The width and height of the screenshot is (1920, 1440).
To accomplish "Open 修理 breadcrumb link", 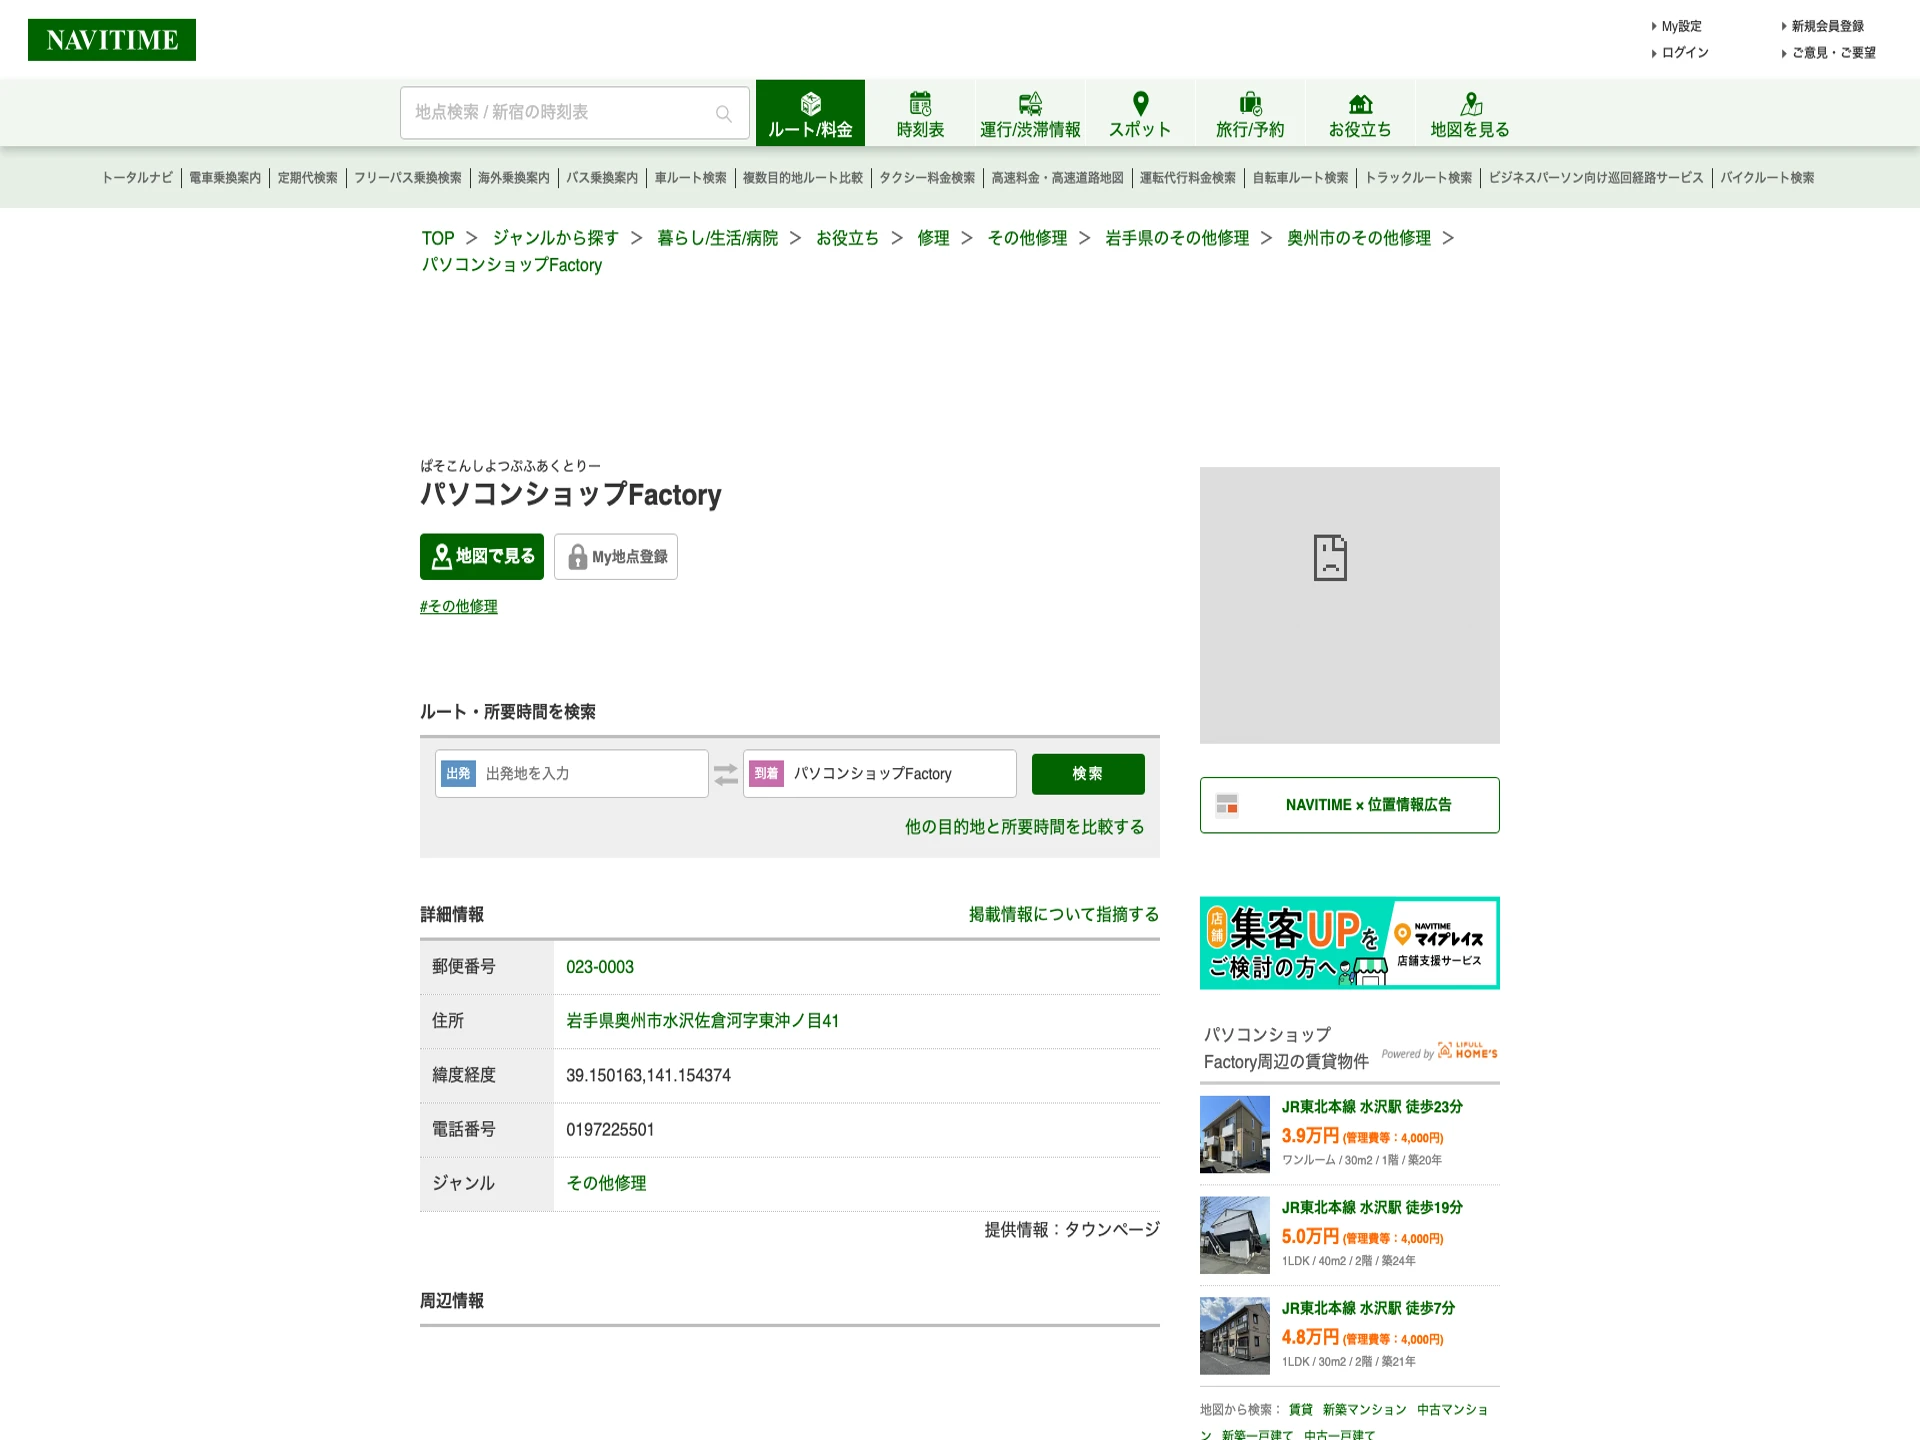I will point(933,238).
